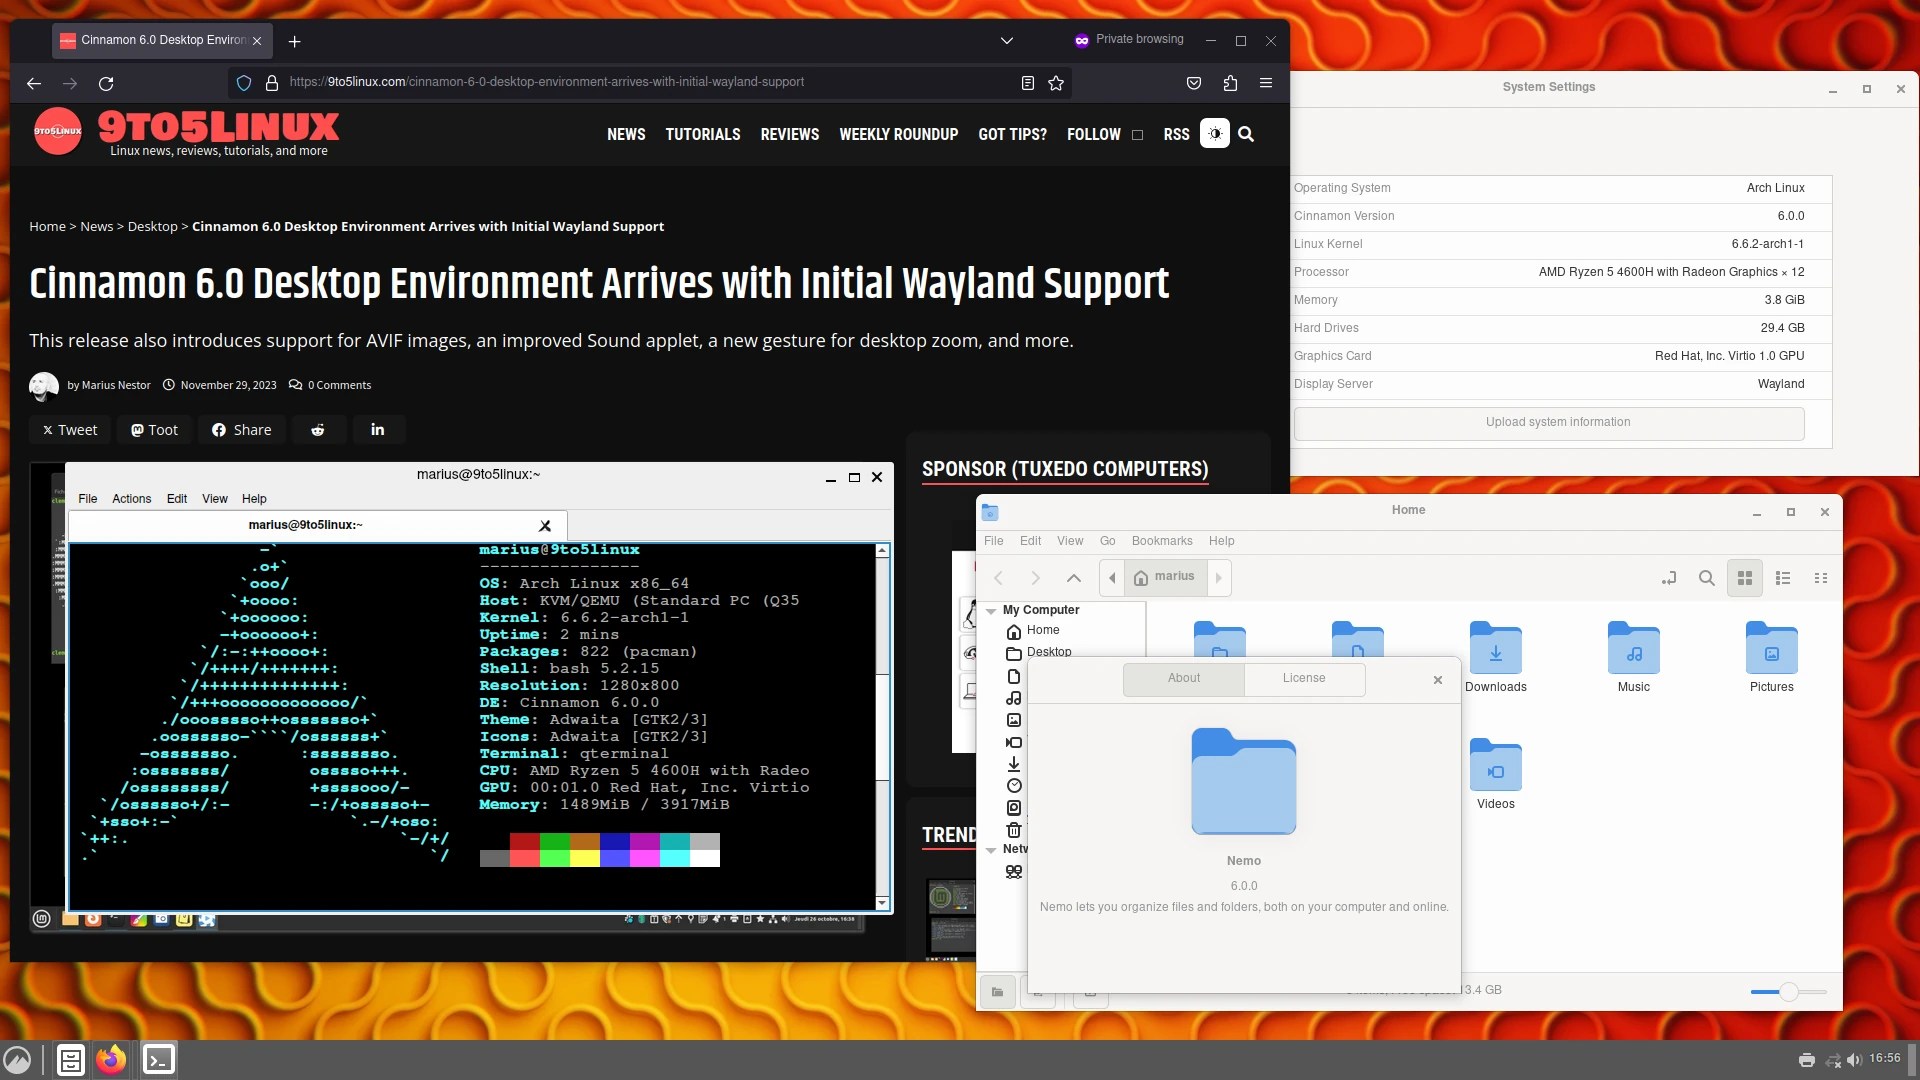
Task: Open the search icon in Nemo toolbar
Action: 1707,578
